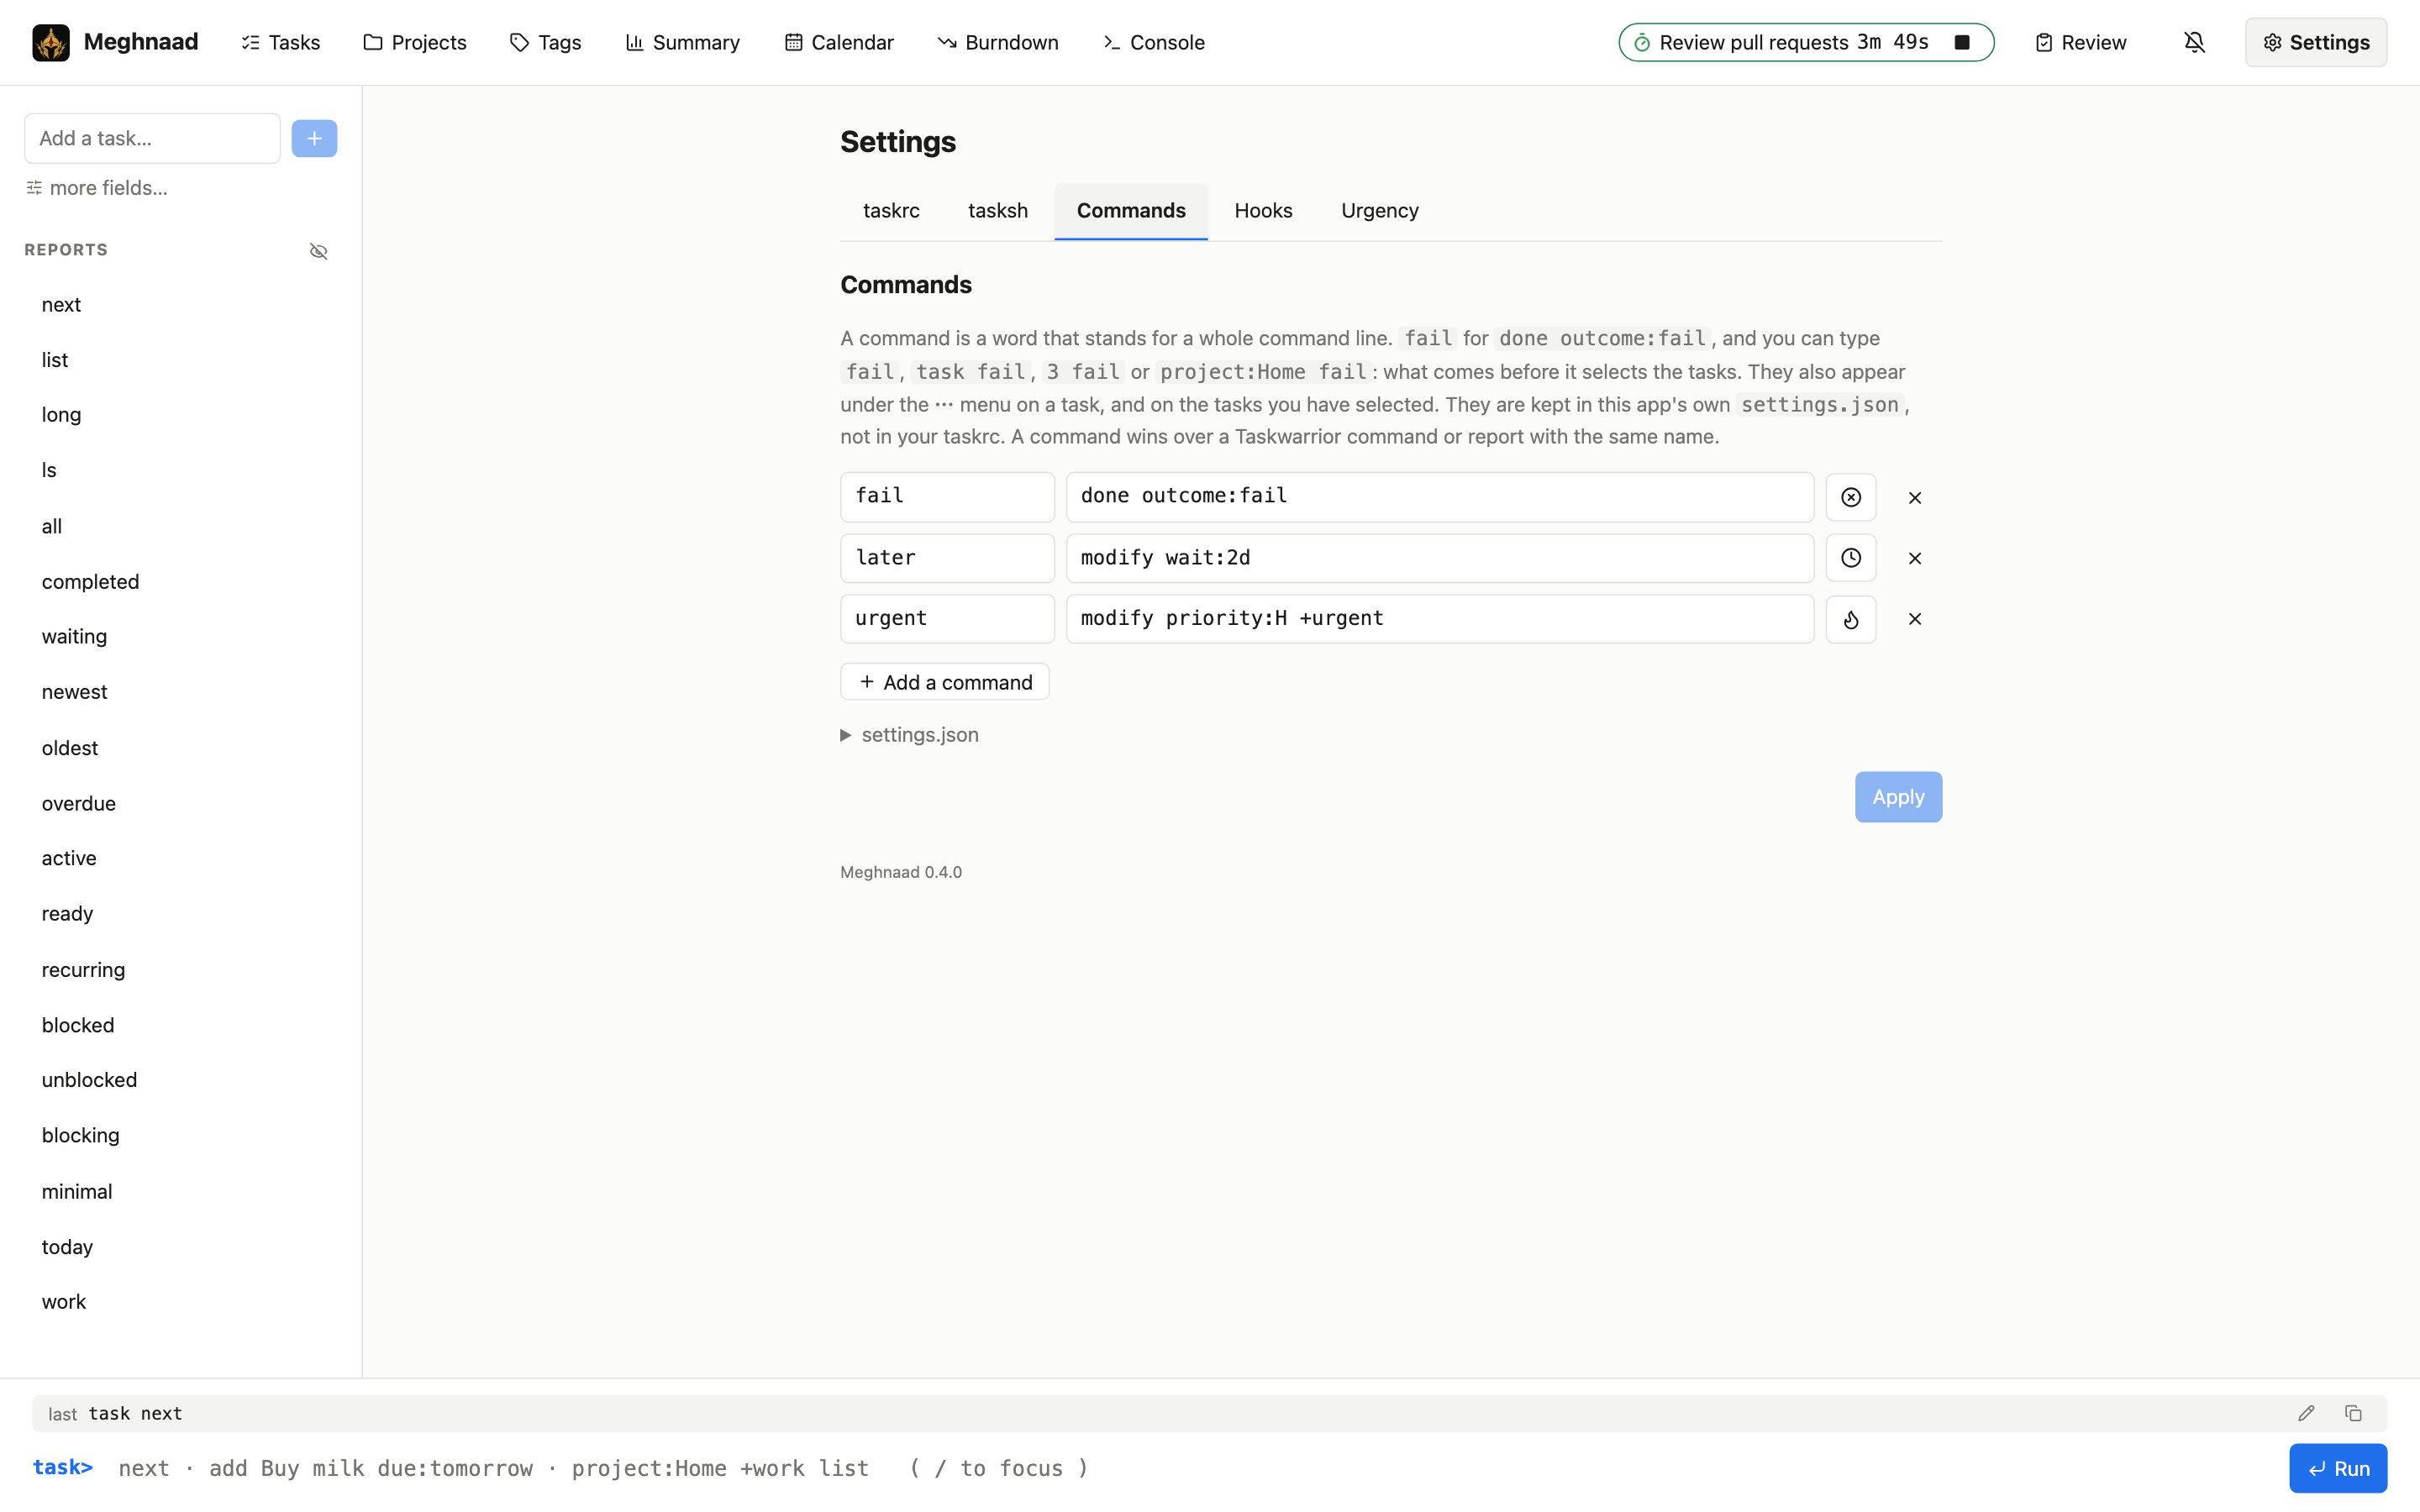
Task: Change the icon for the fail command
Action: [x=1850, y=497]
